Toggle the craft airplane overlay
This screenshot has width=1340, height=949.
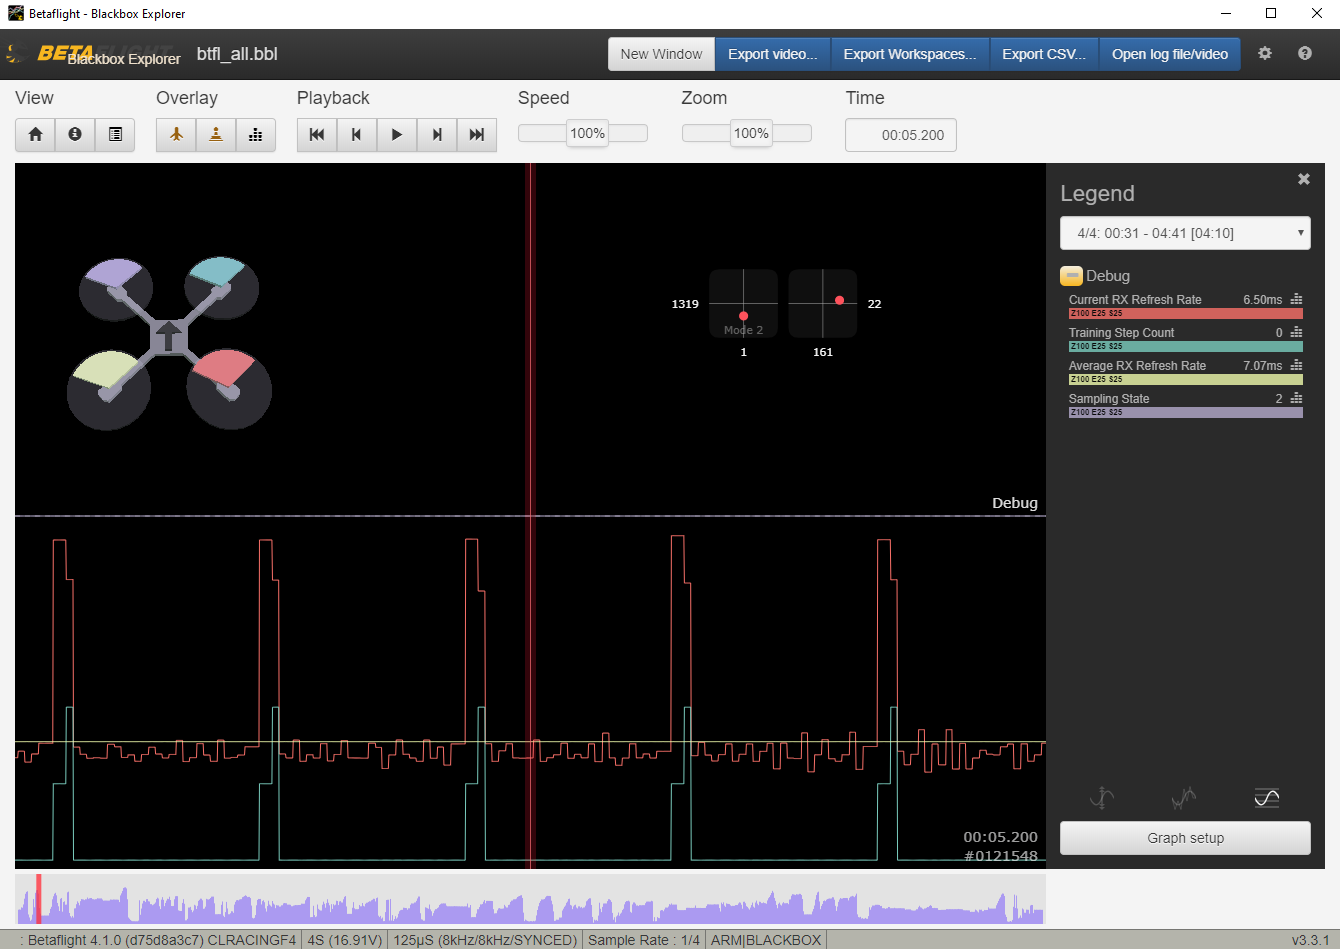(x=176, y=134)
